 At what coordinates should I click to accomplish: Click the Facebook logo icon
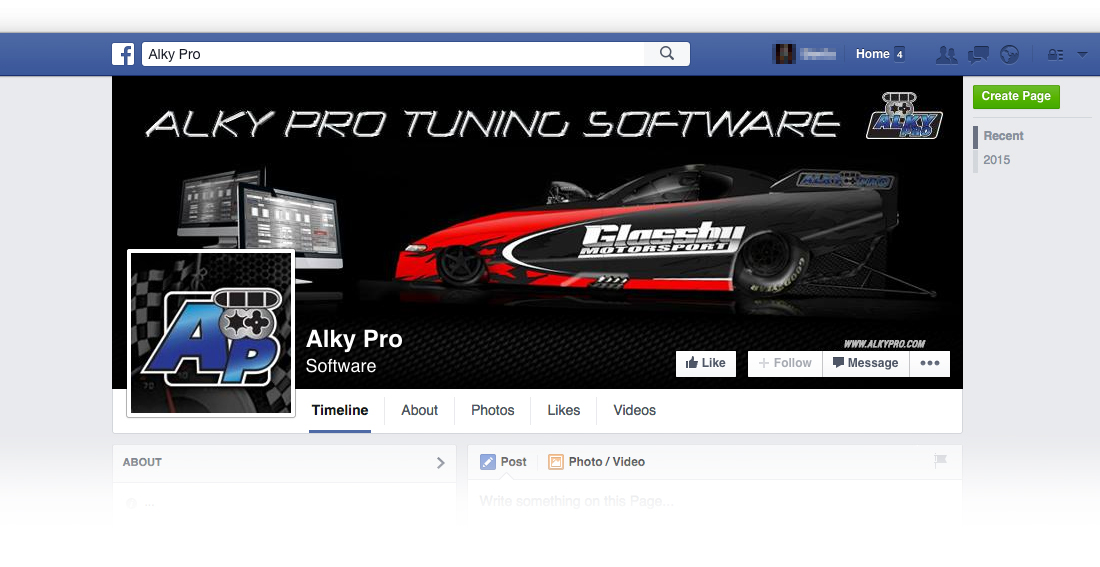click(123, 54)
